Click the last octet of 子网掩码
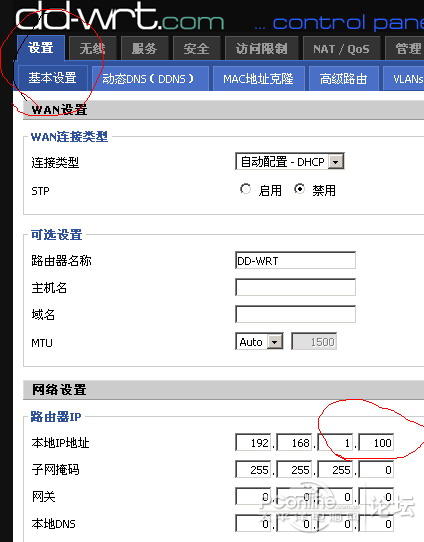424x542 pixels. (x=376, y=470)
